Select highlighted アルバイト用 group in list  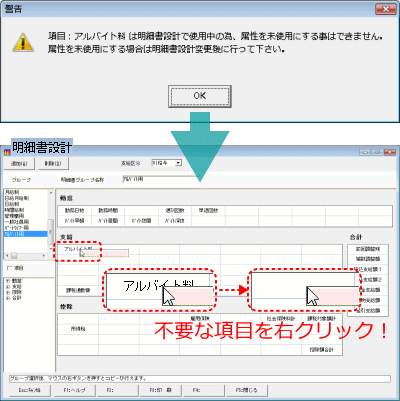pyautogui.click(x=26, y=234)
